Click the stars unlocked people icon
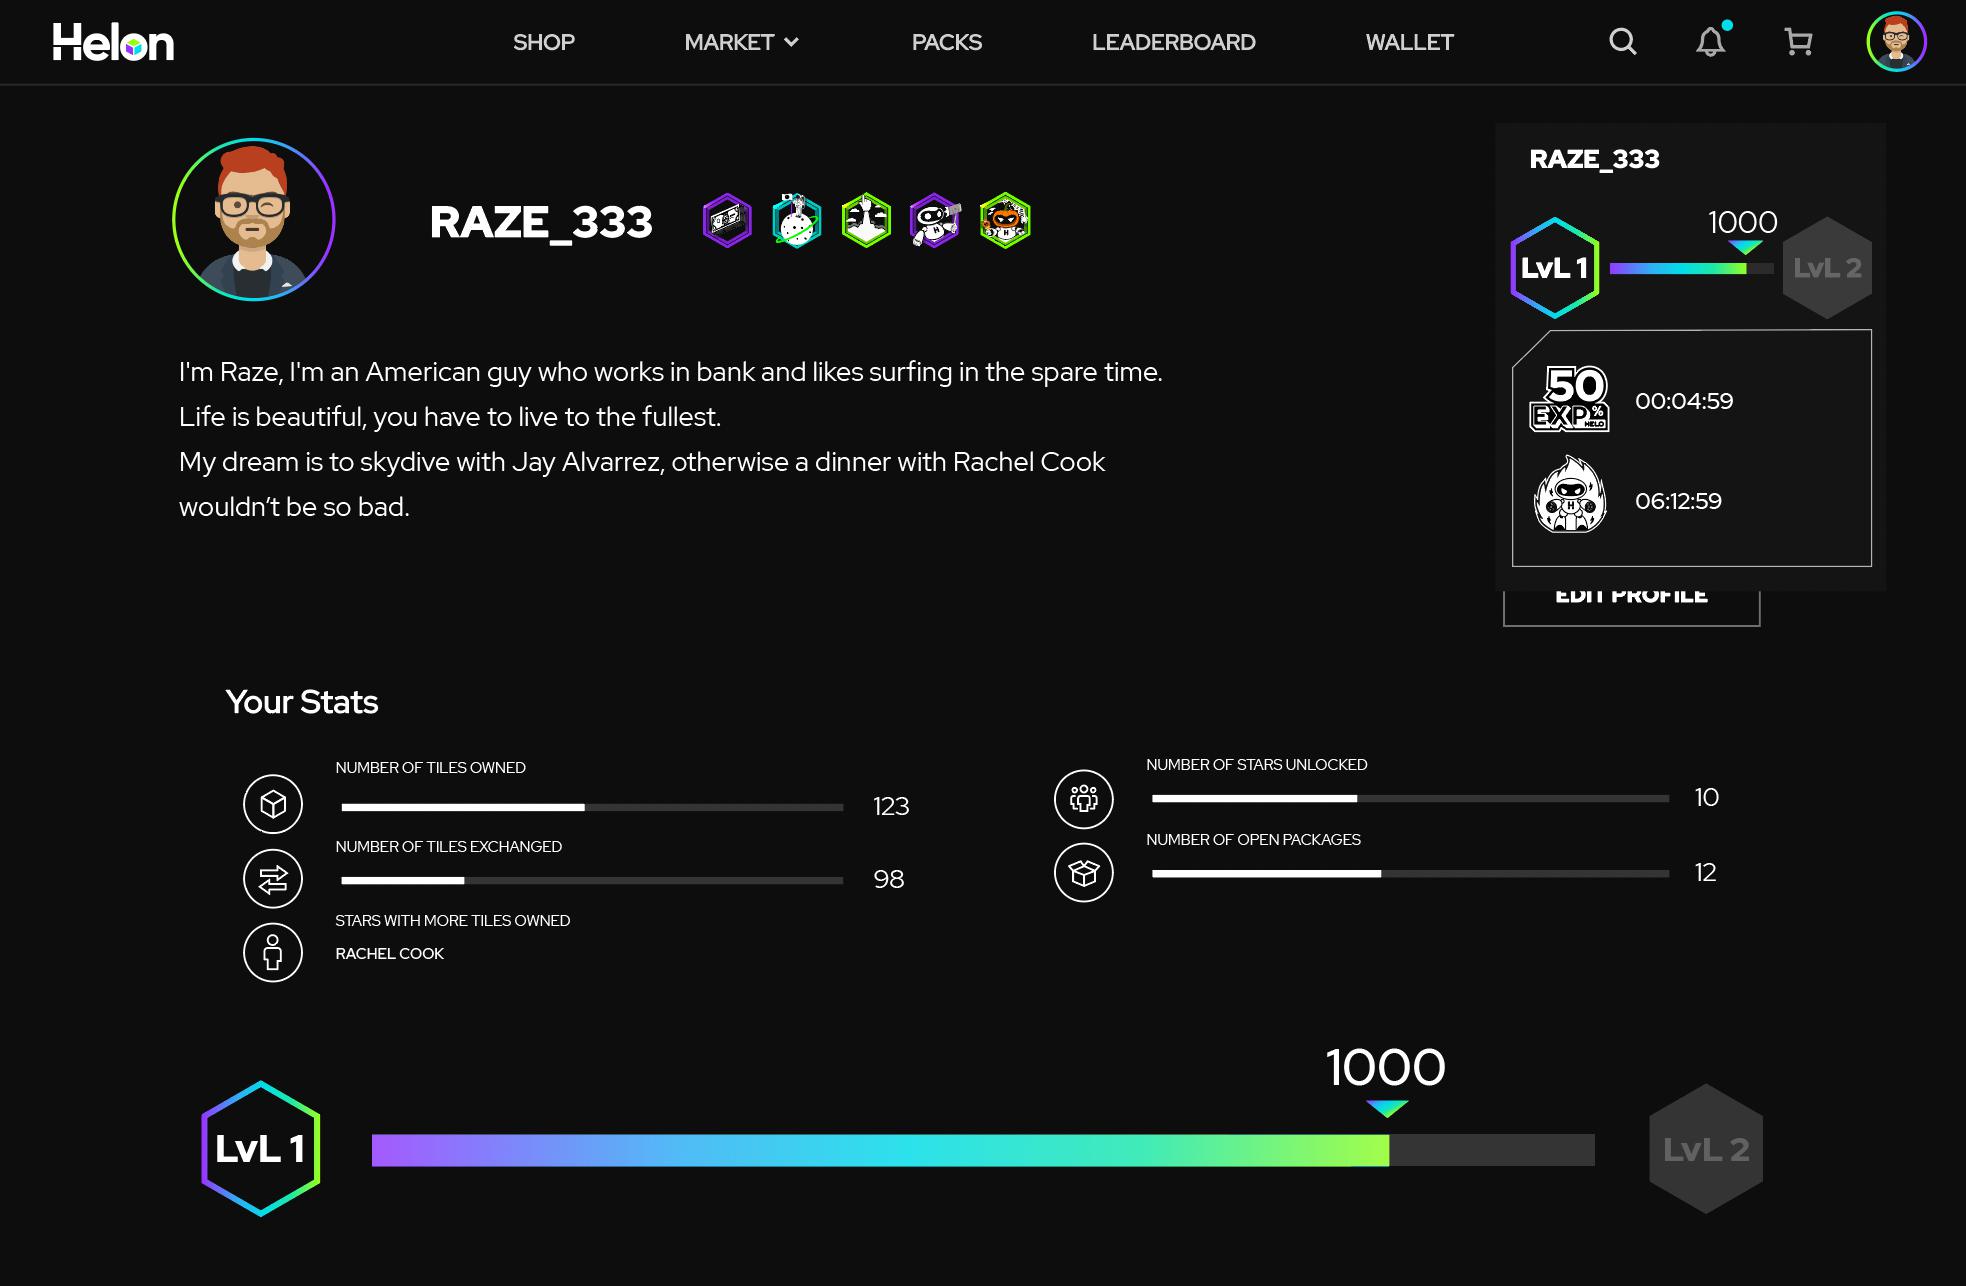The height and width of the screenshot is (1286, 1966). coord(1084,799)
